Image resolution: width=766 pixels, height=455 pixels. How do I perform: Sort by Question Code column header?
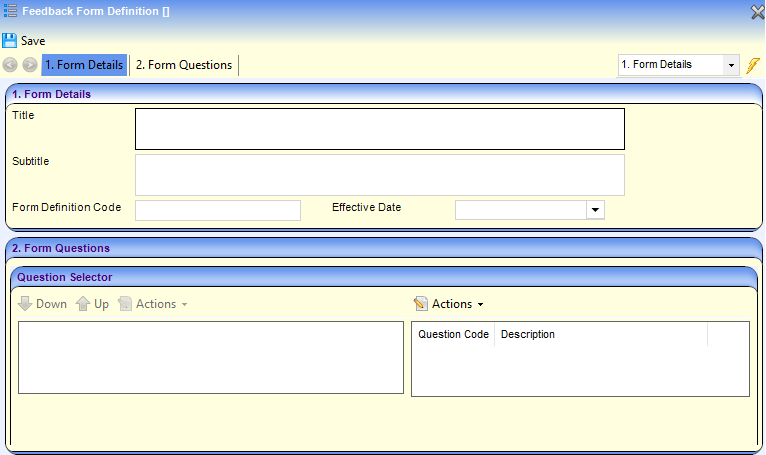[x=453, y=334]
